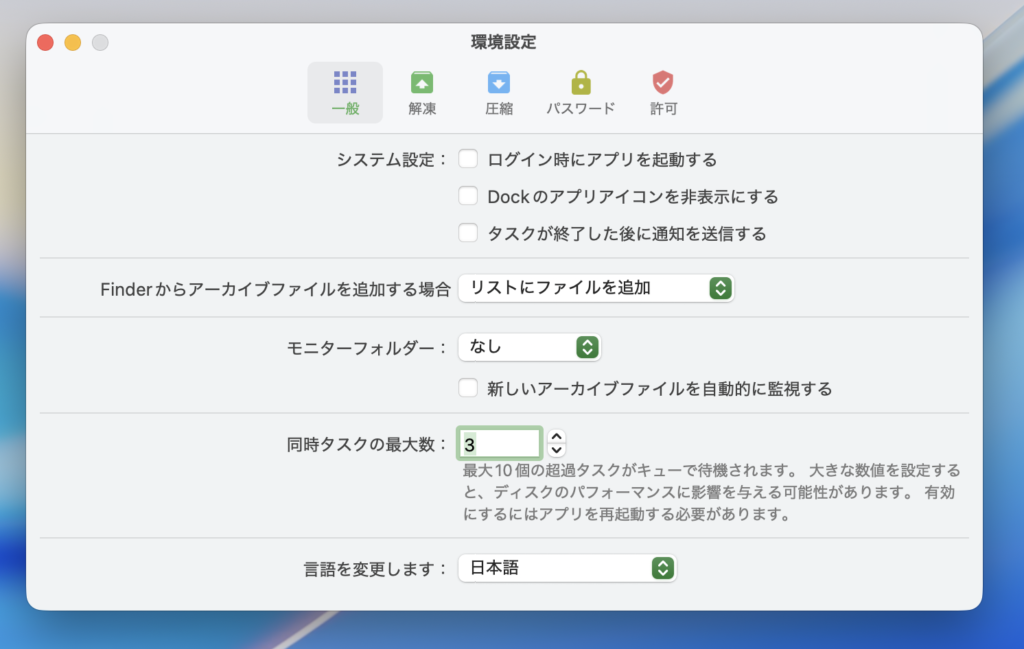Select the 一般 grid icon in toolbar
This screenshot has width=1024, height=649.
345,83
